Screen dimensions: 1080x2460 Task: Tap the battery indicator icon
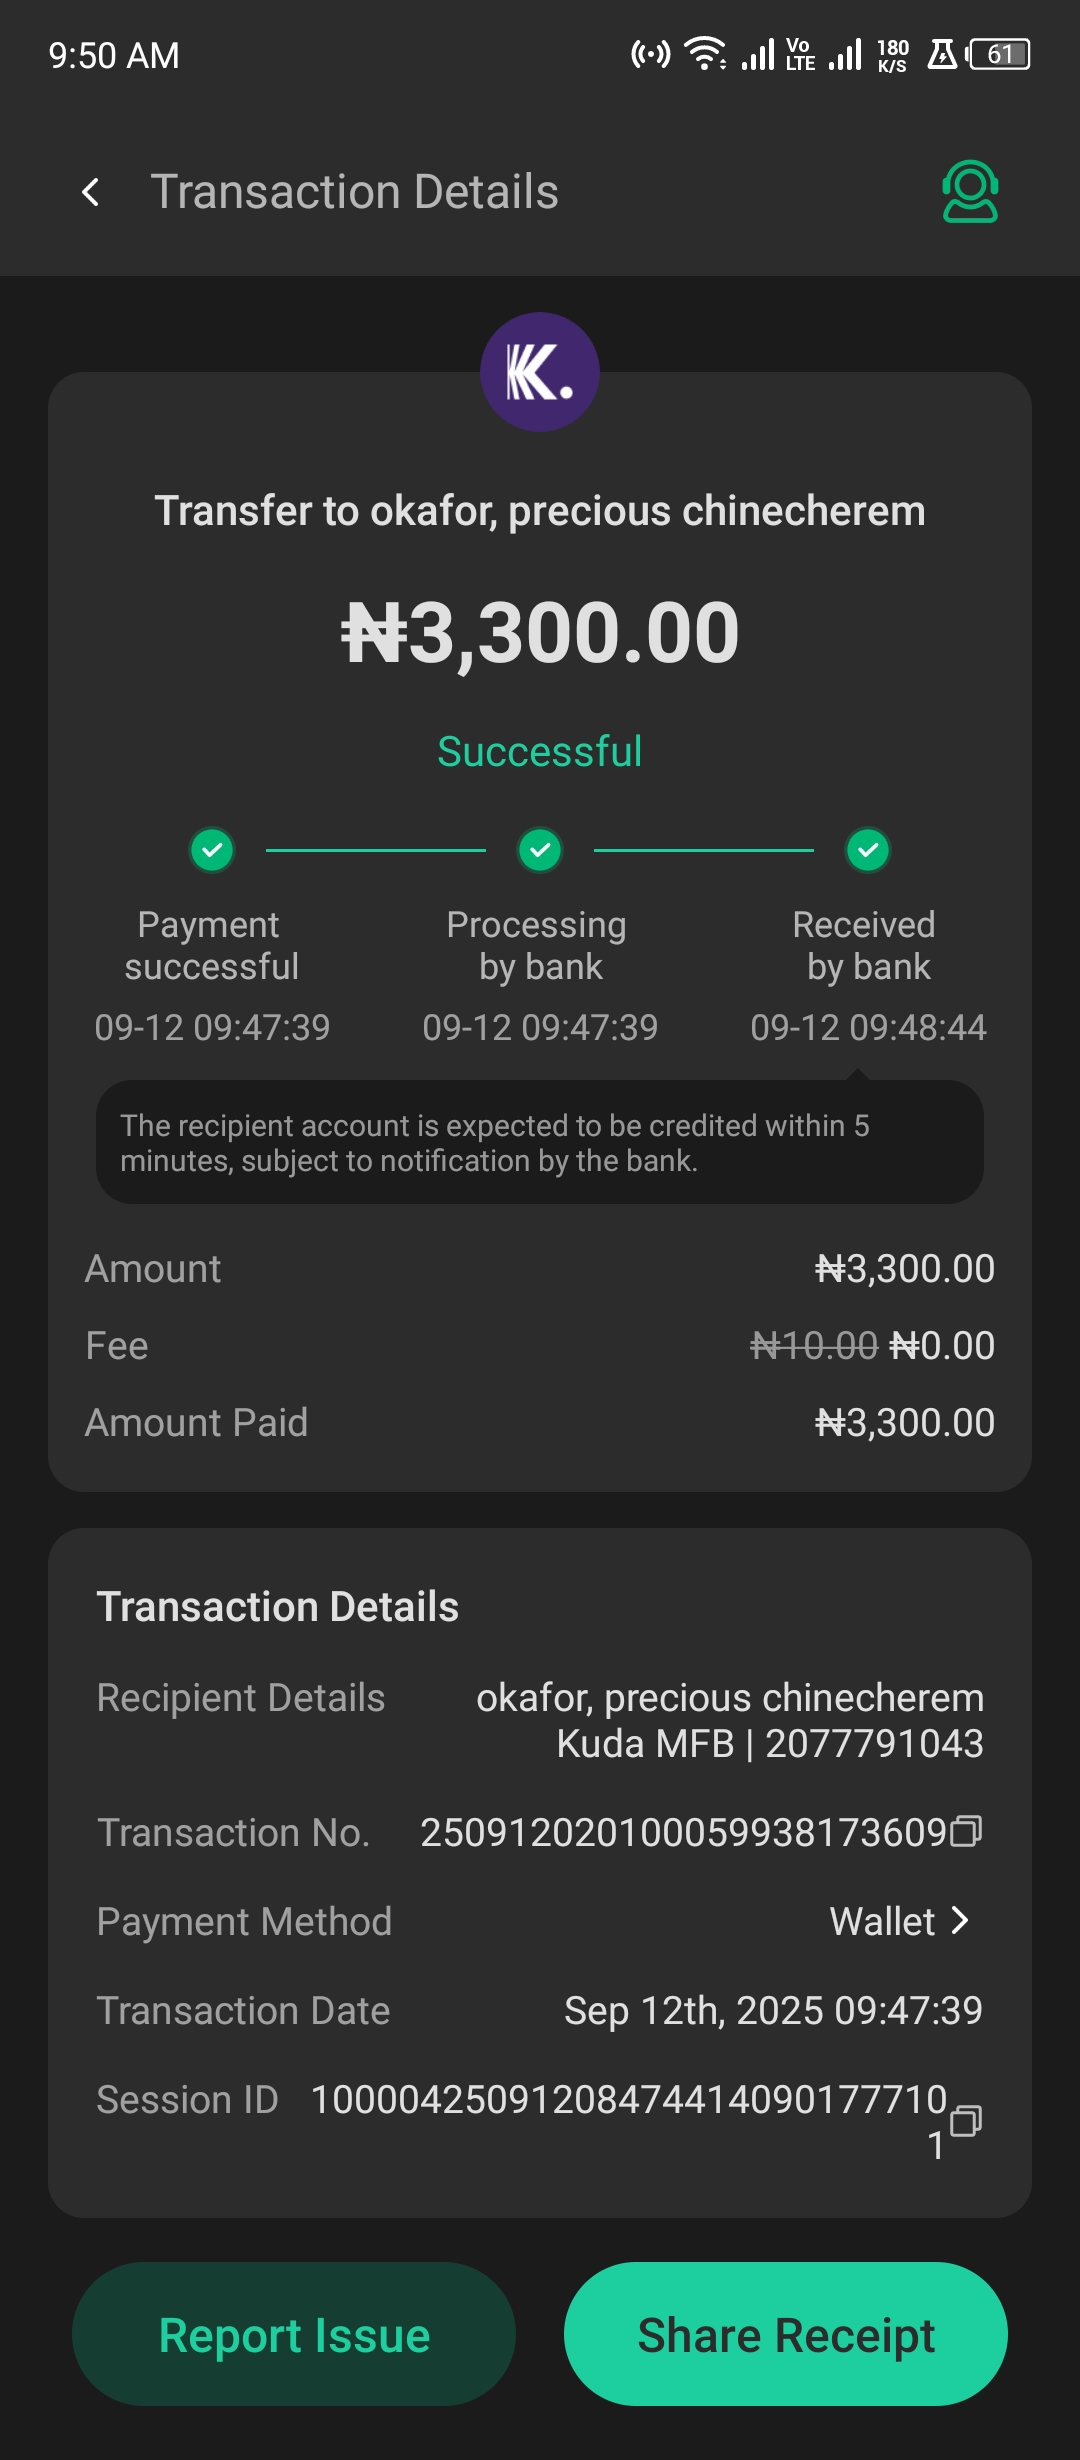click(1000, 54)
